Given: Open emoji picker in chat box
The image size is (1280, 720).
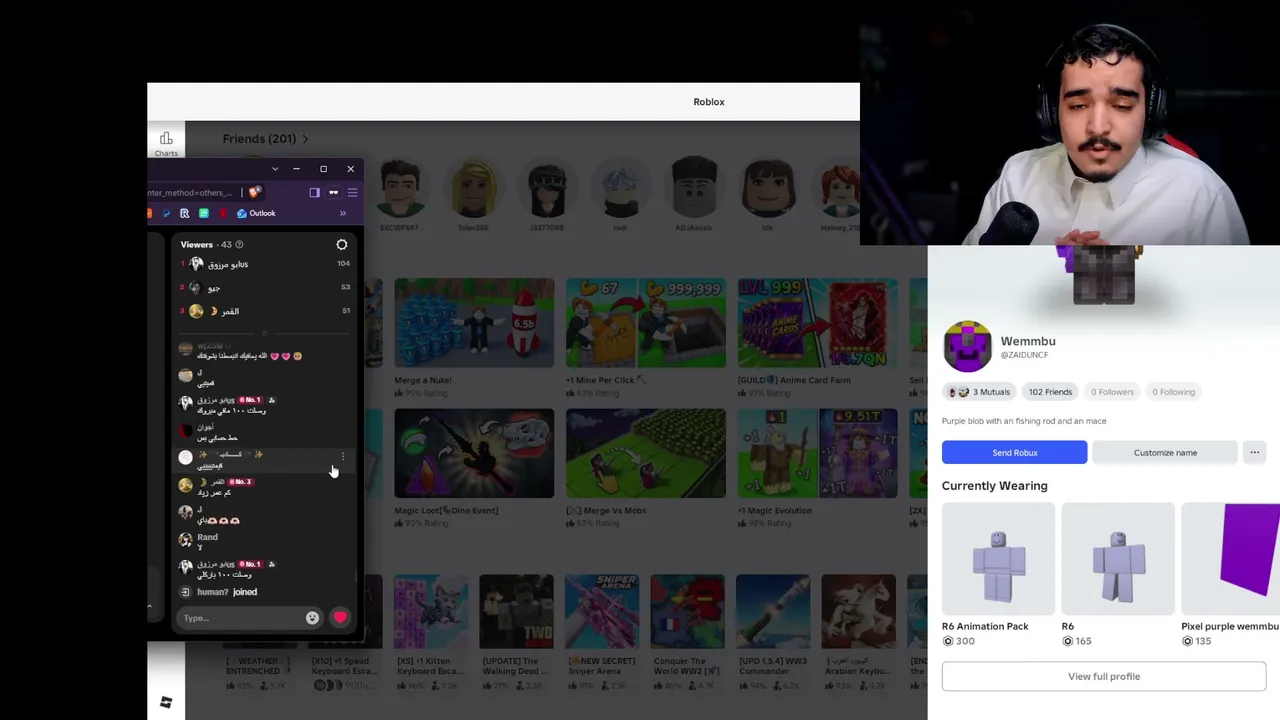Looking at the screenshot, I should point(312,618).
